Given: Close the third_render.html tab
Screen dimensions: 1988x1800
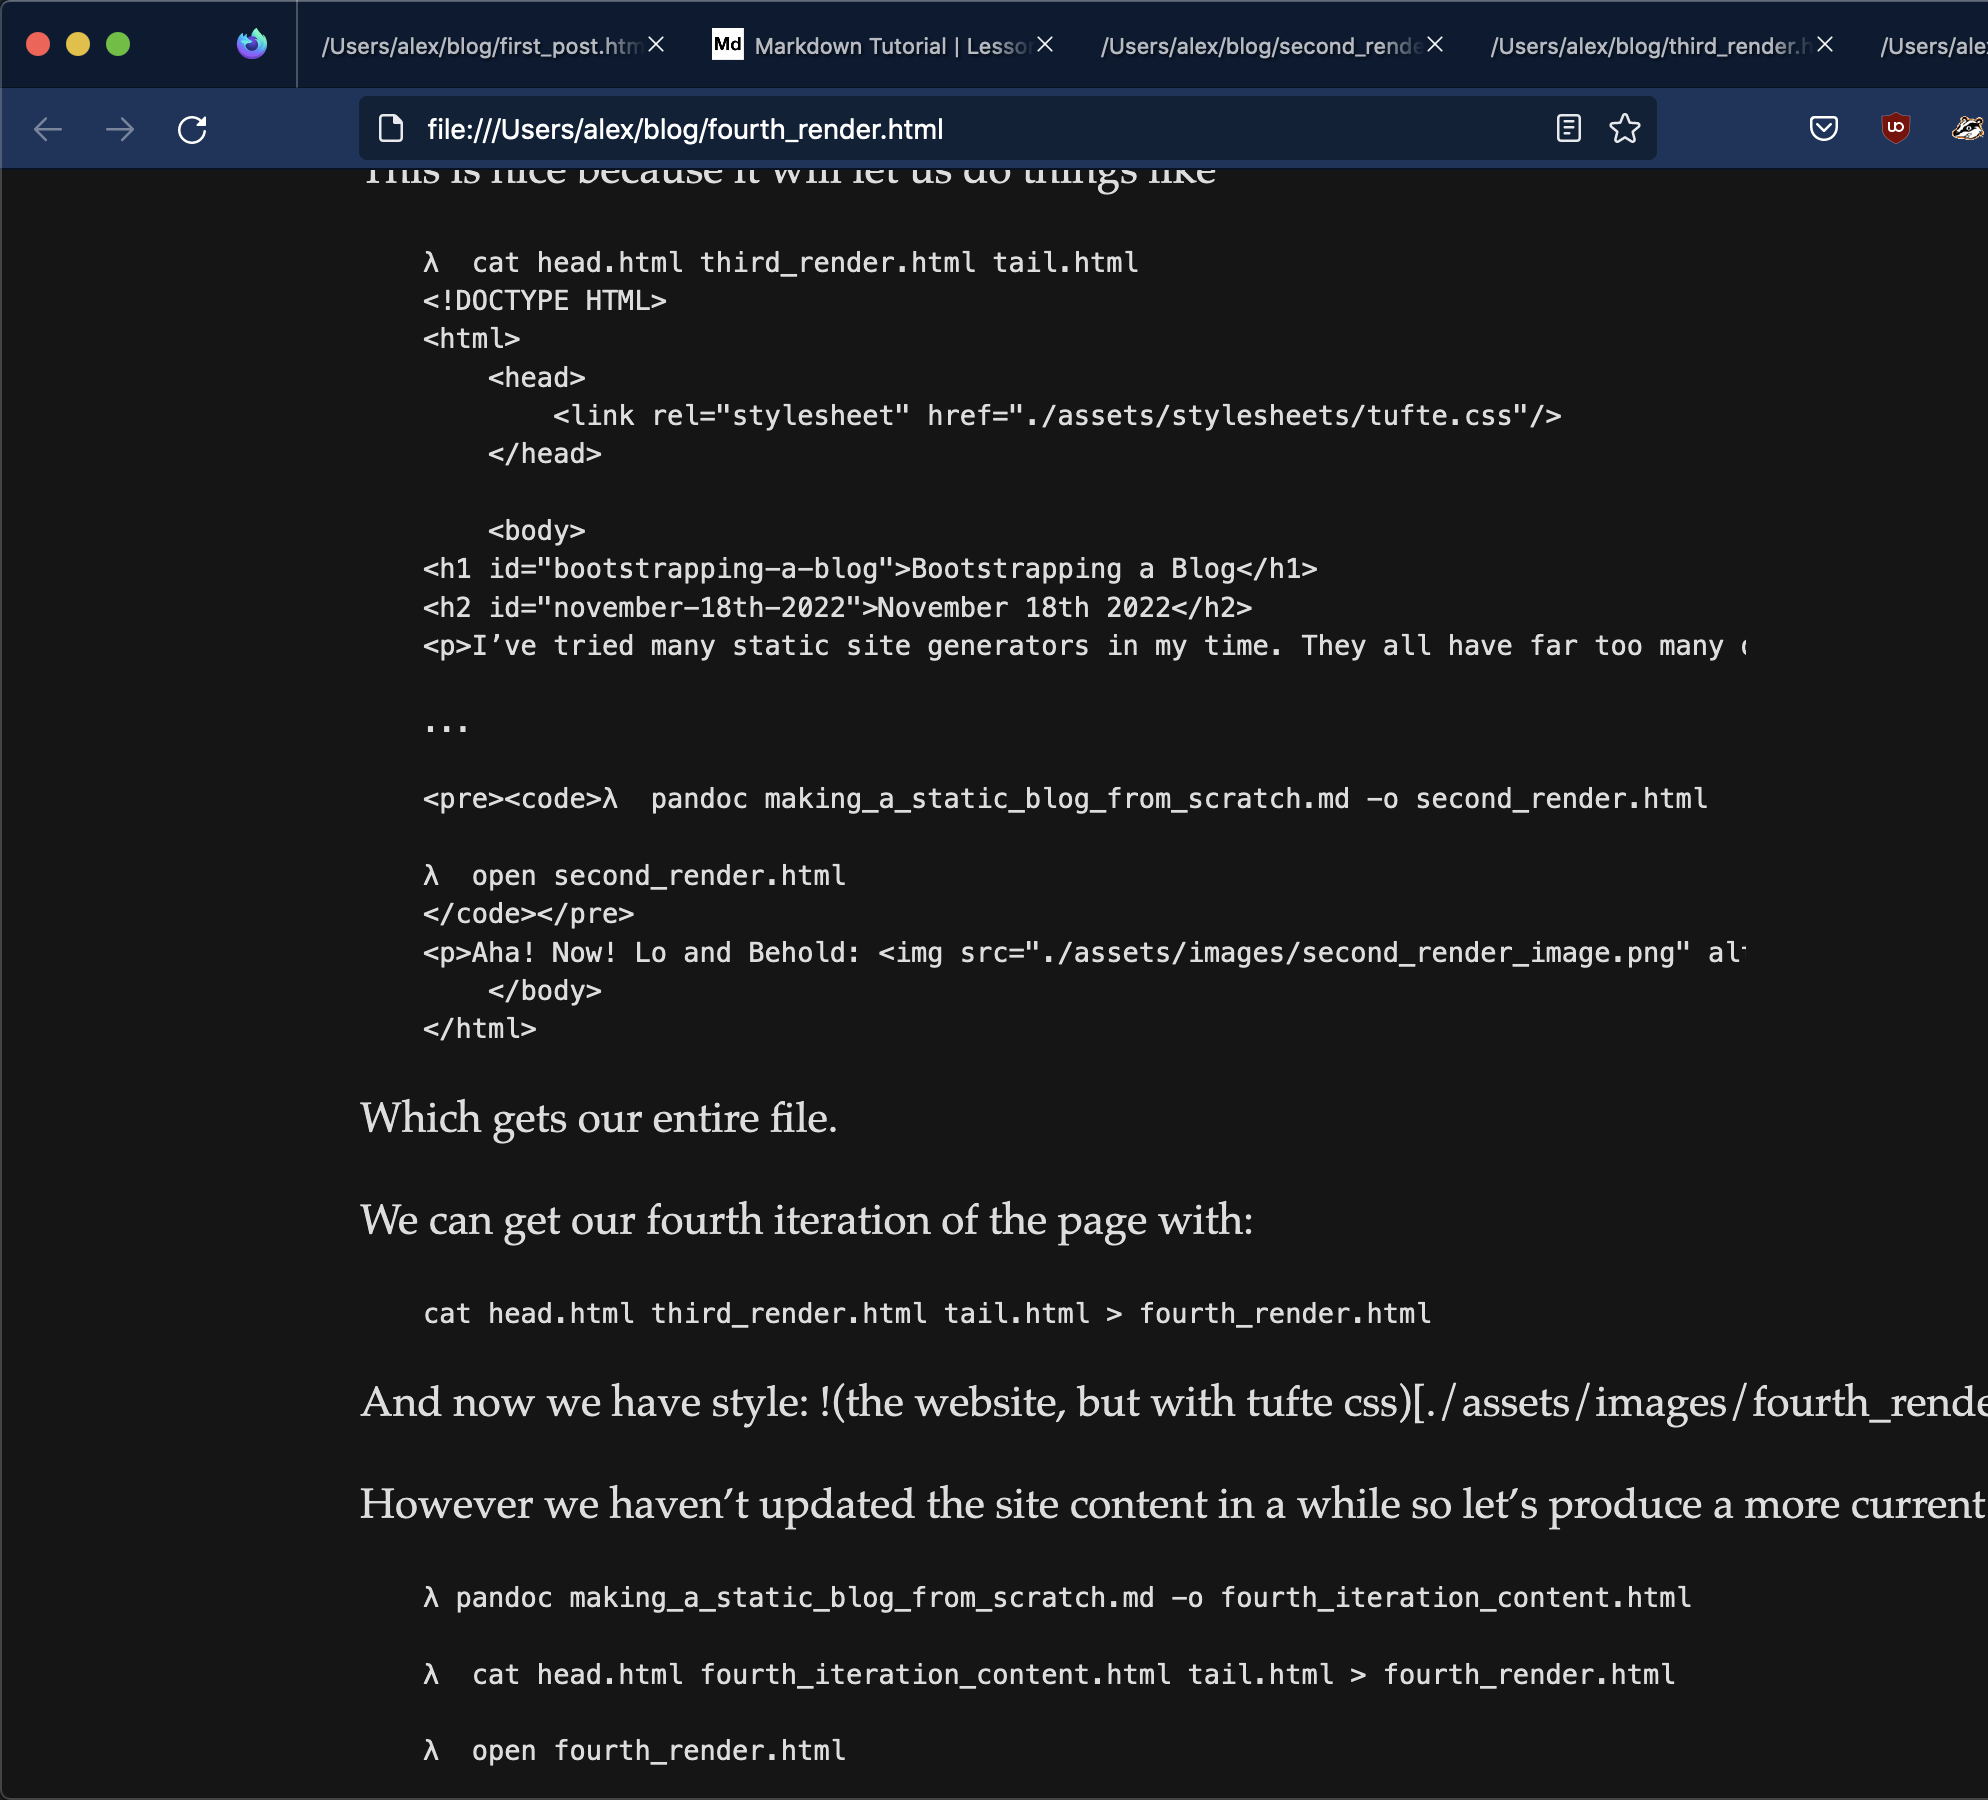Looking at the screenshot, I should 1825,45.
